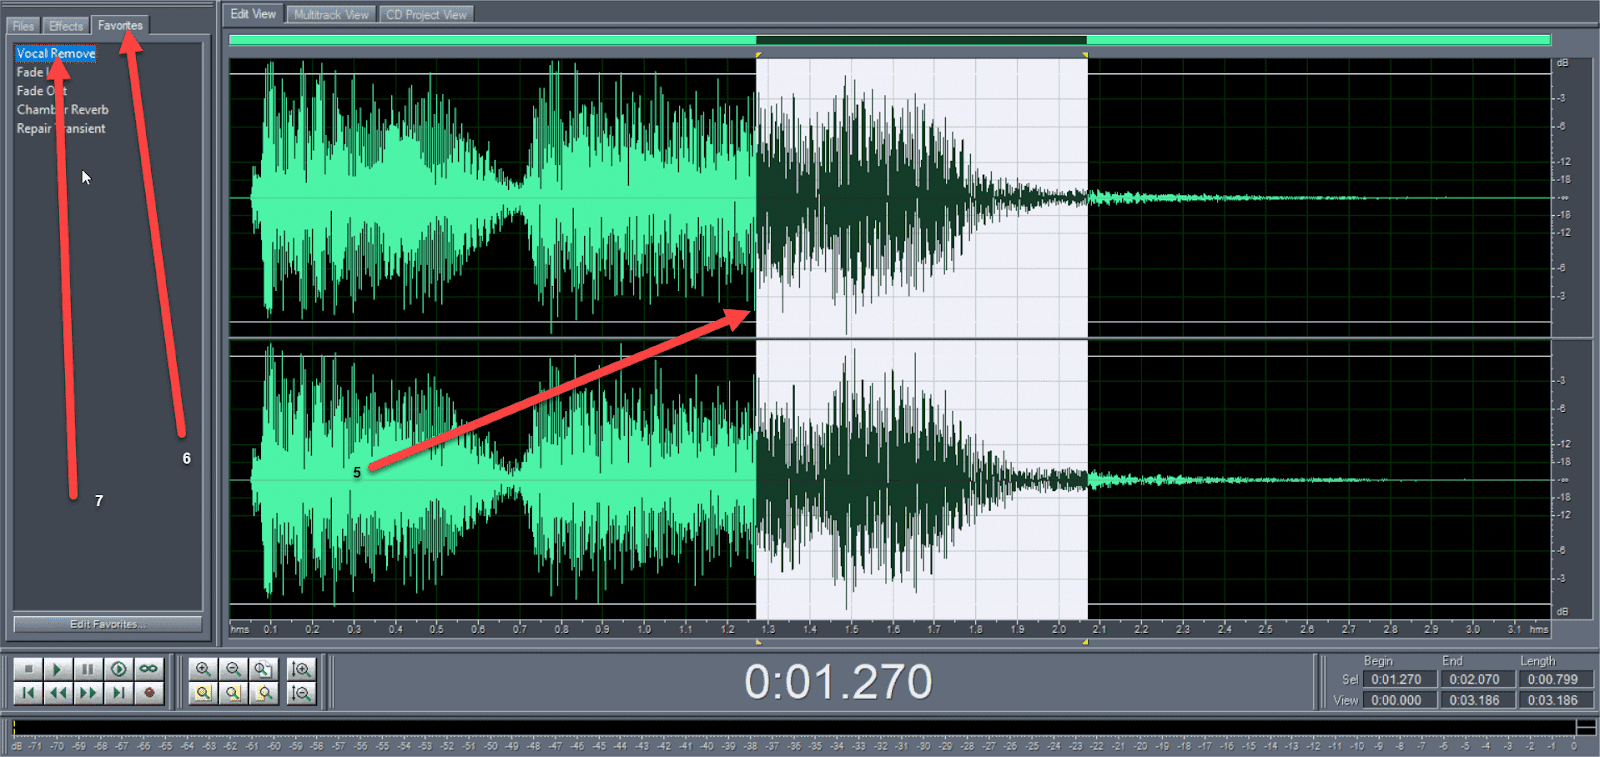Click the 1.0 mark on time ruler
This screenshot has height=757, width=1600.
pyautogui.click(x=644, y=629)
